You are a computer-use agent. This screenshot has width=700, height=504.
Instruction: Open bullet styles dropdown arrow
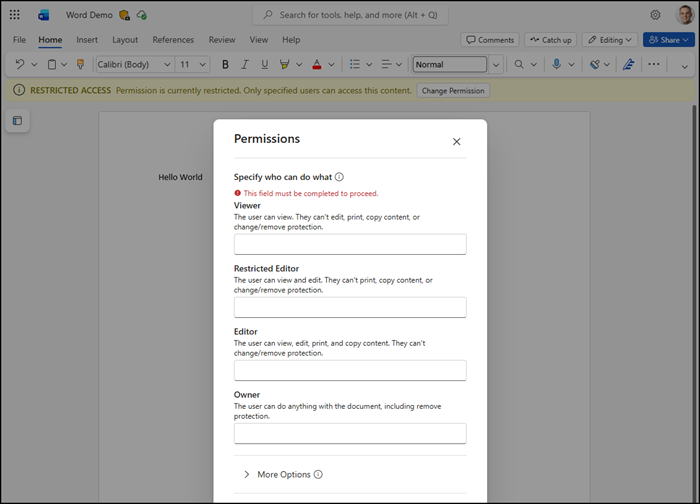pos(369,65)
